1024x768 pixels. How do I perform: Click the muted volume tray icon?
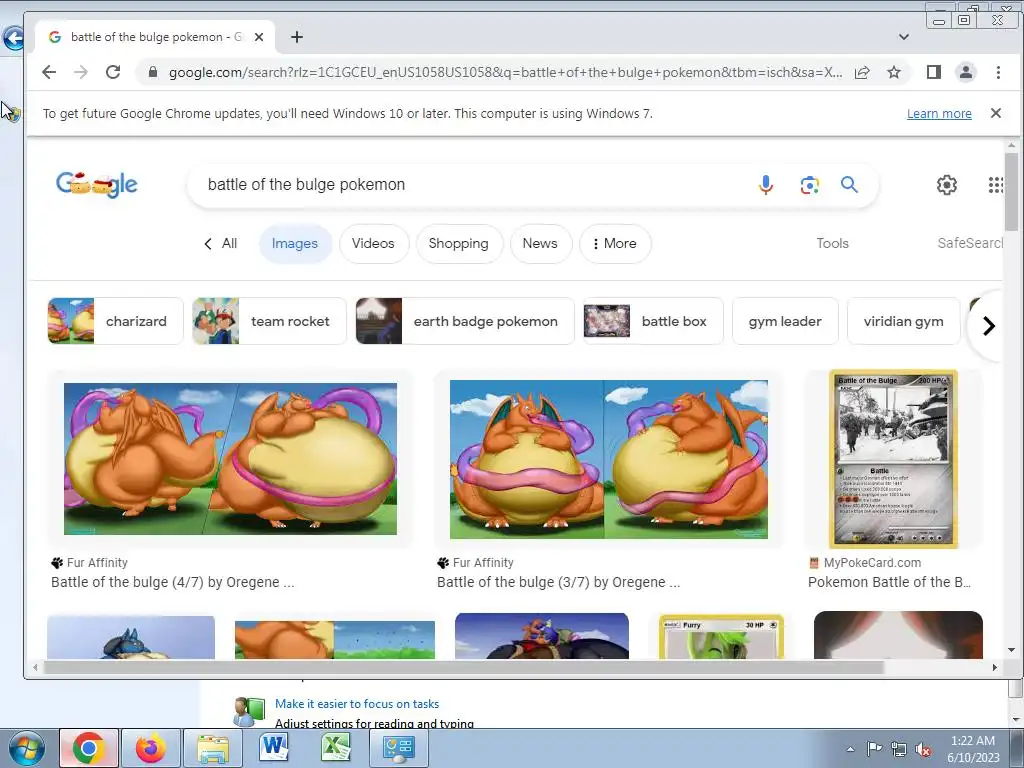[923, 749]
